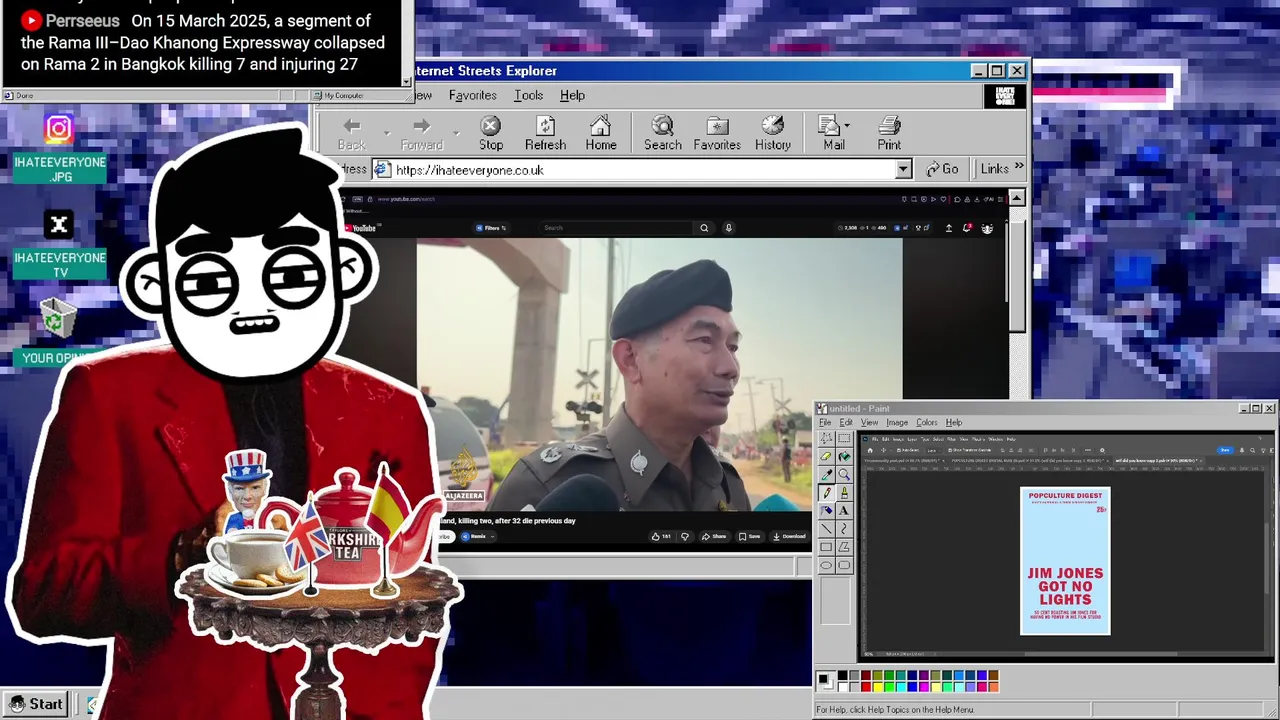1280x720 pixels.
Task: Select the Ellipse shape tool
Action: tap(825, 565)
